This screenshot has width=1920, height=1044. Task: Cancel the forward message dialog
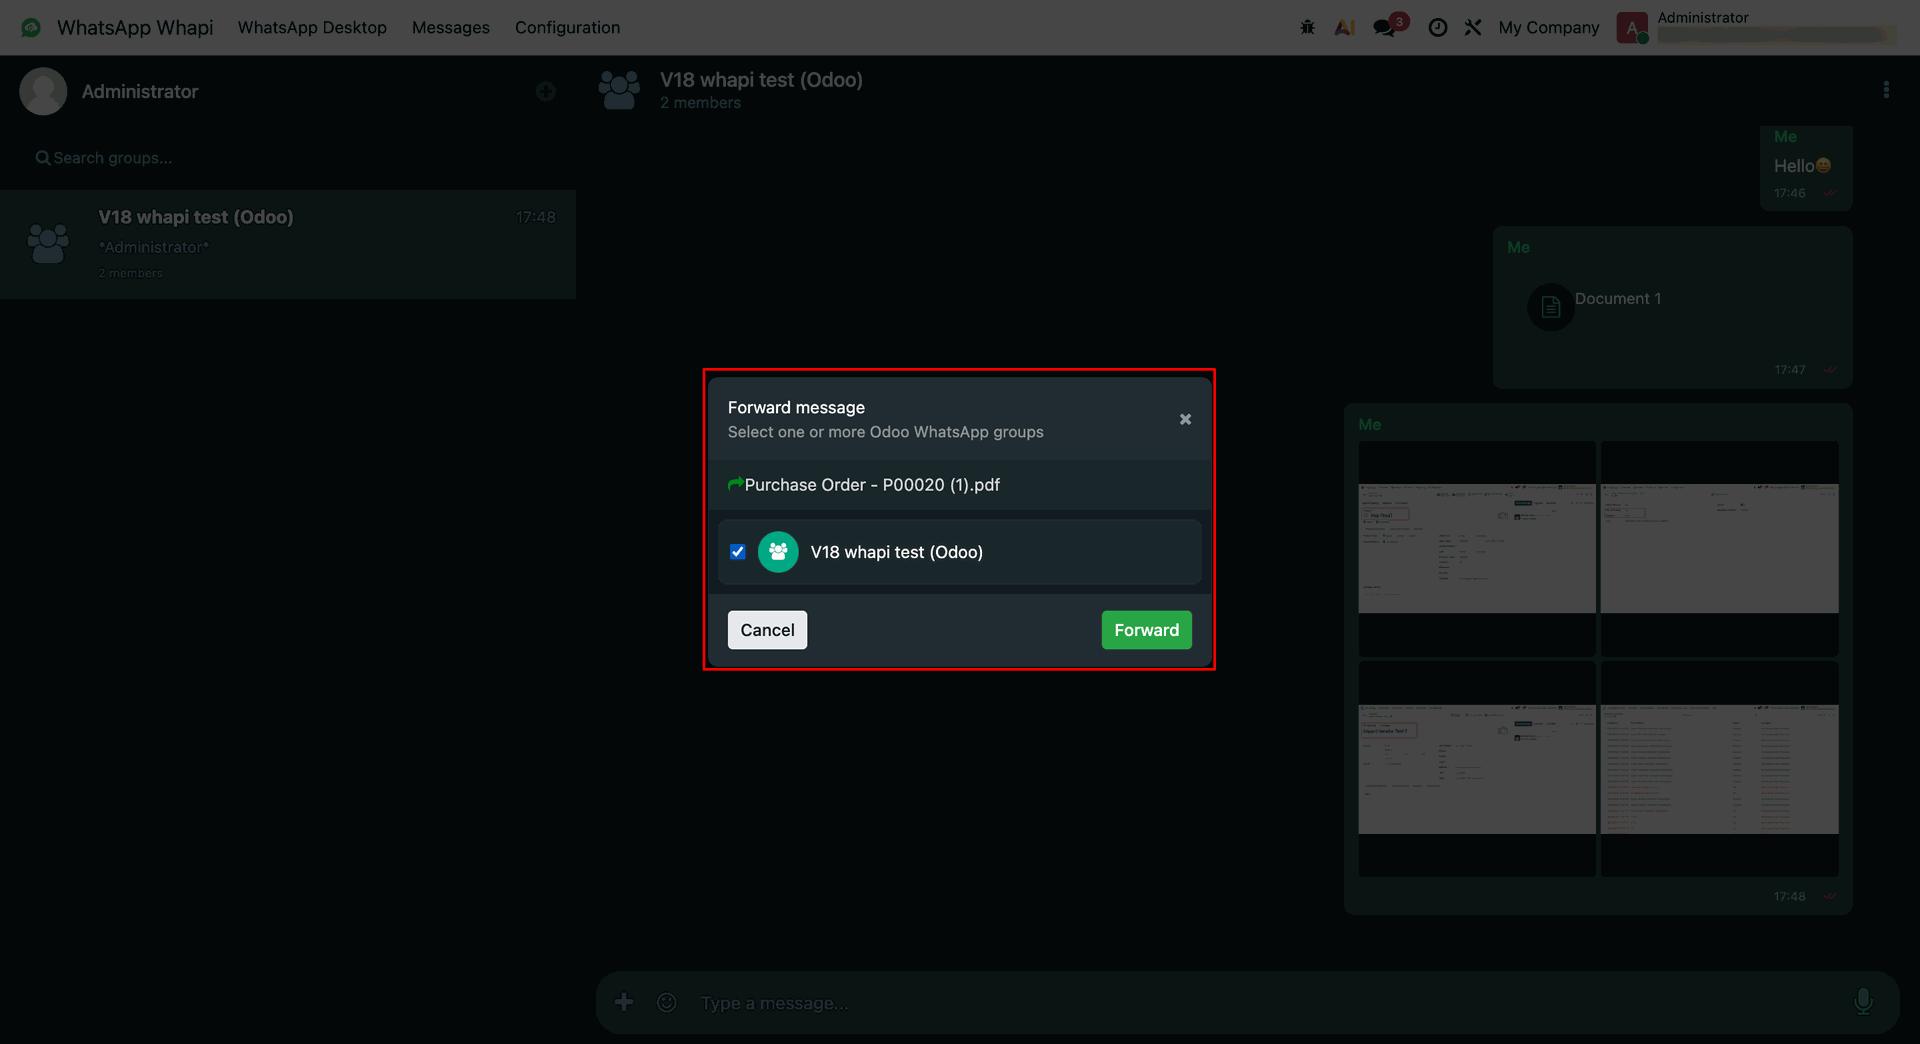click(x=767, y=630)
